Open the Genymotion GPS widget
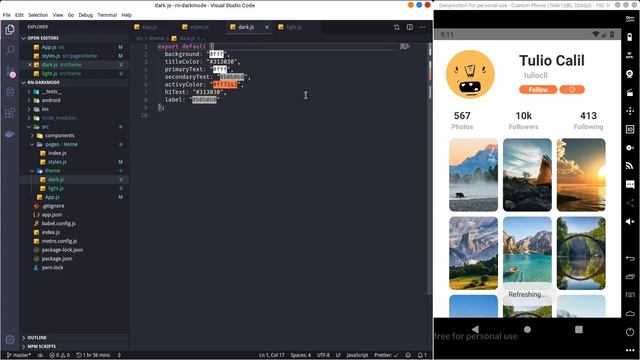This screenshot has width=640, height=360. point(630,56)
